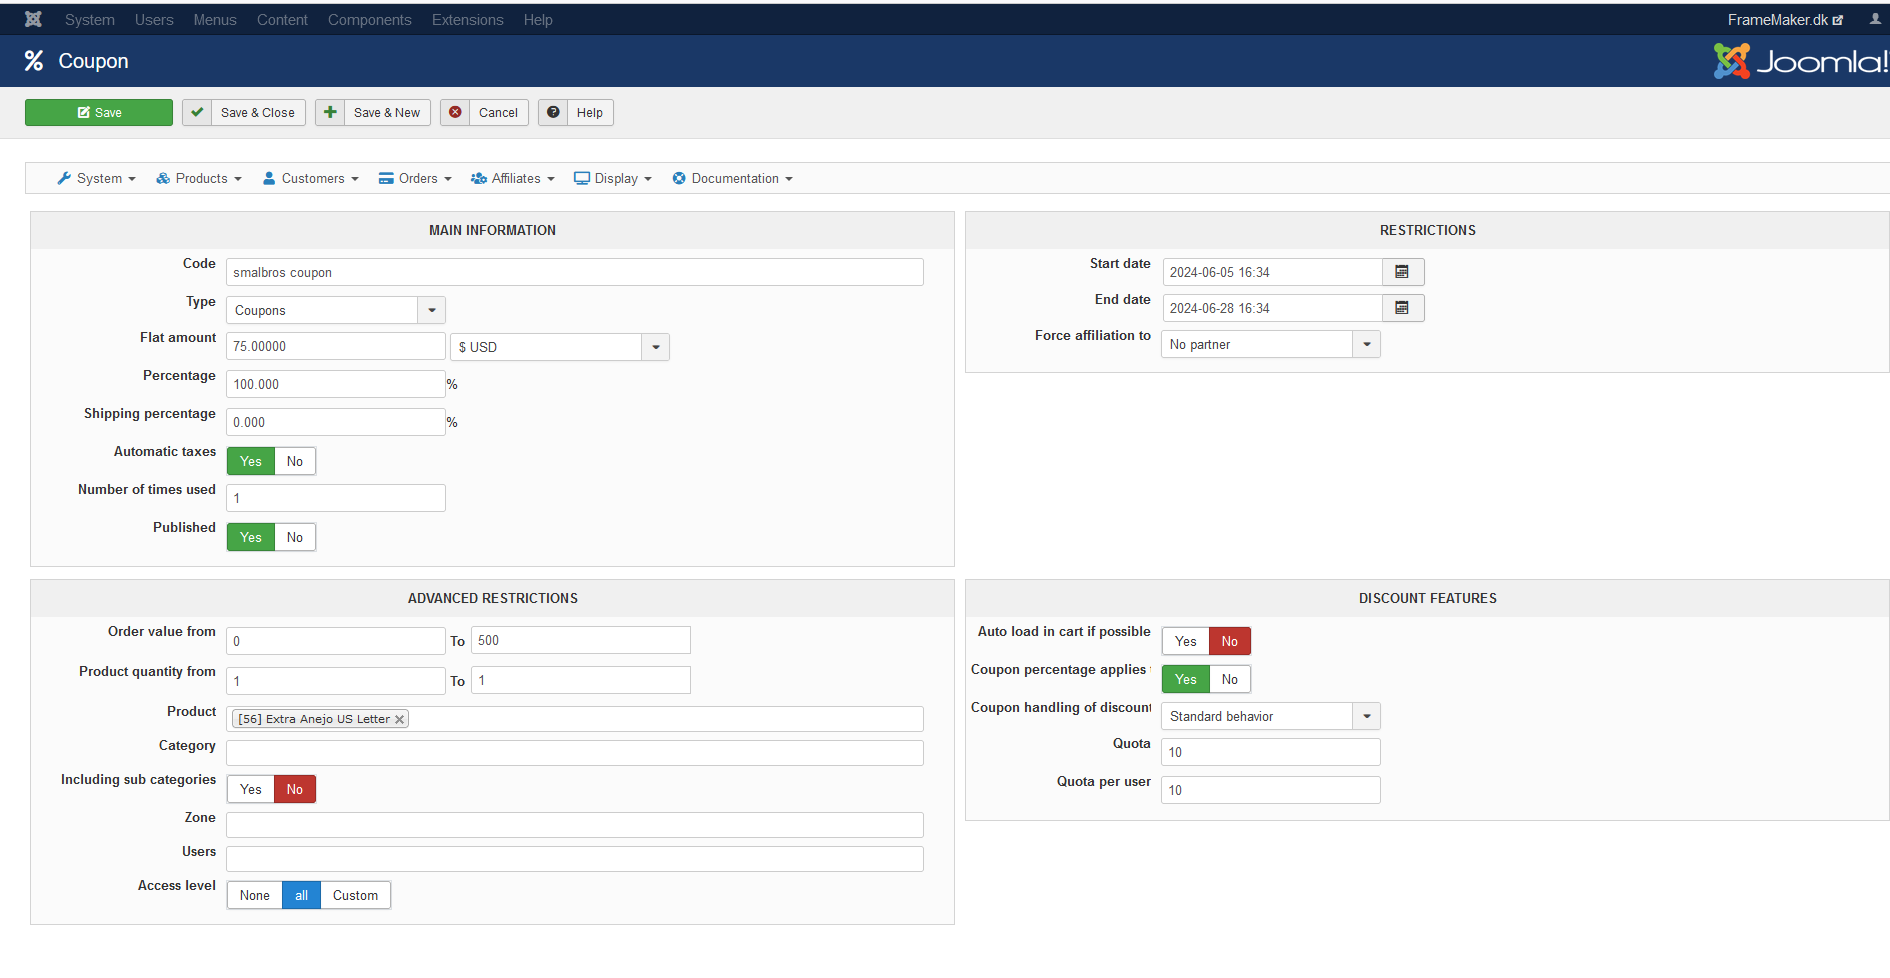
Task: Open the Content menu
Action: [282, 20]
